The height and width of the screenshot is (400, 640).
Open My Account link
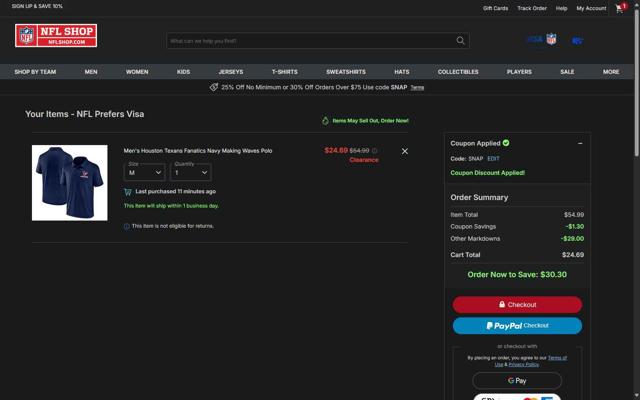point(591,8)
